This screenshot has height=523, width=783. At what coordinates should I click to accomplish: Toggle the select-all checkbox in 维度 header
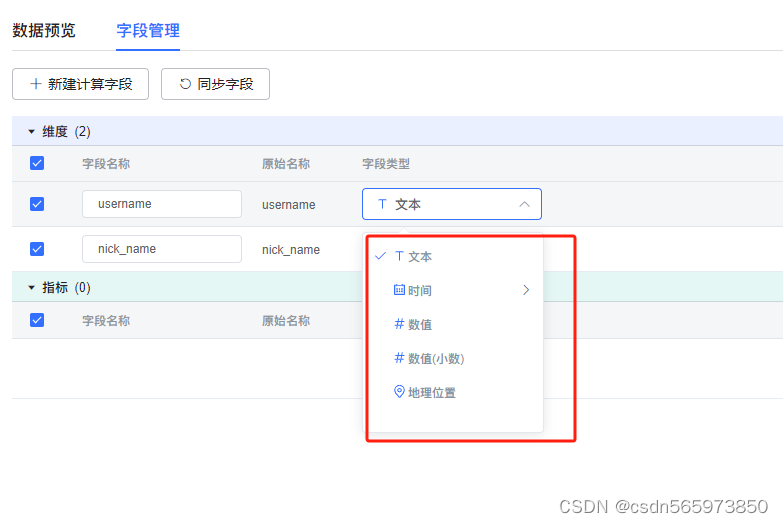coord(37,163)
